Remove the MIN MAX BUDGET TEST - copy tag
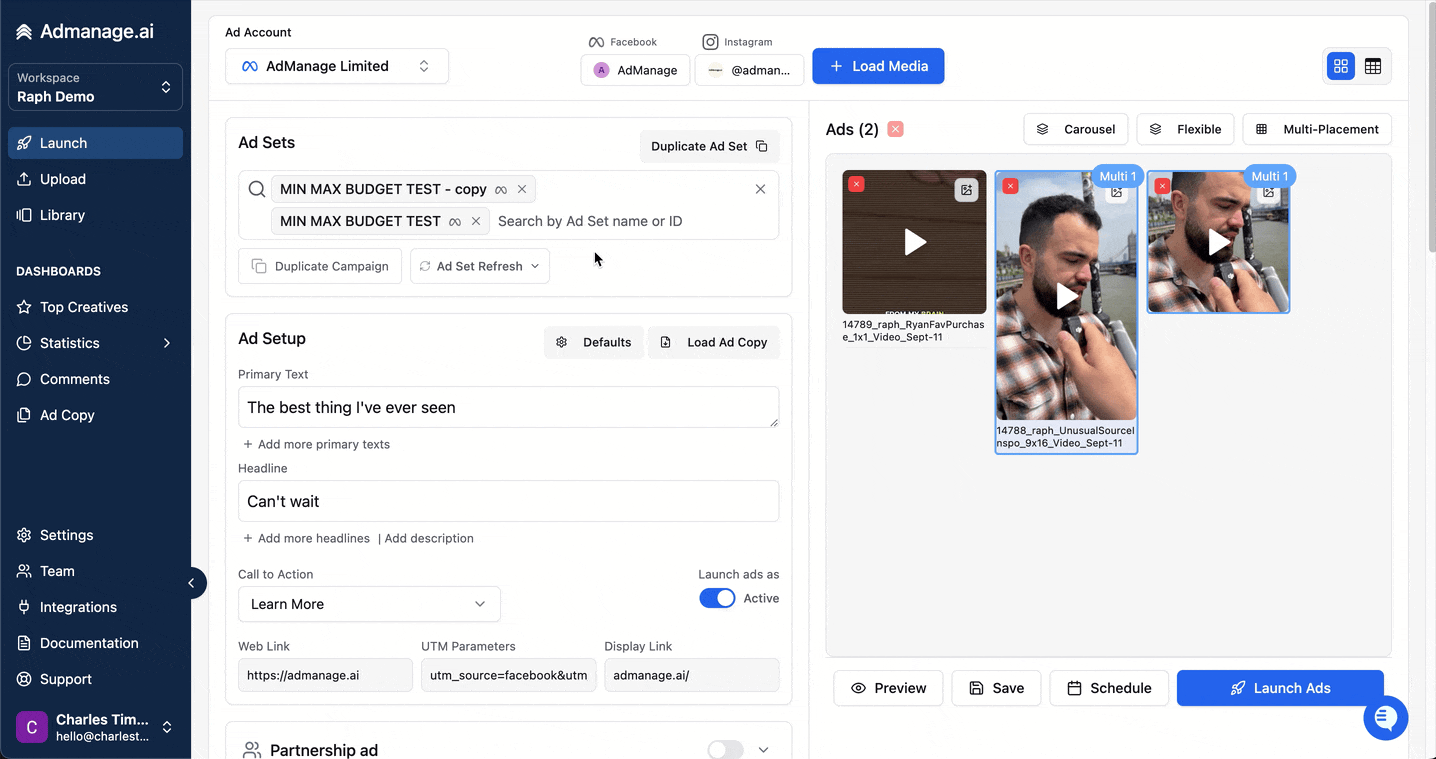 pos(522,189)
